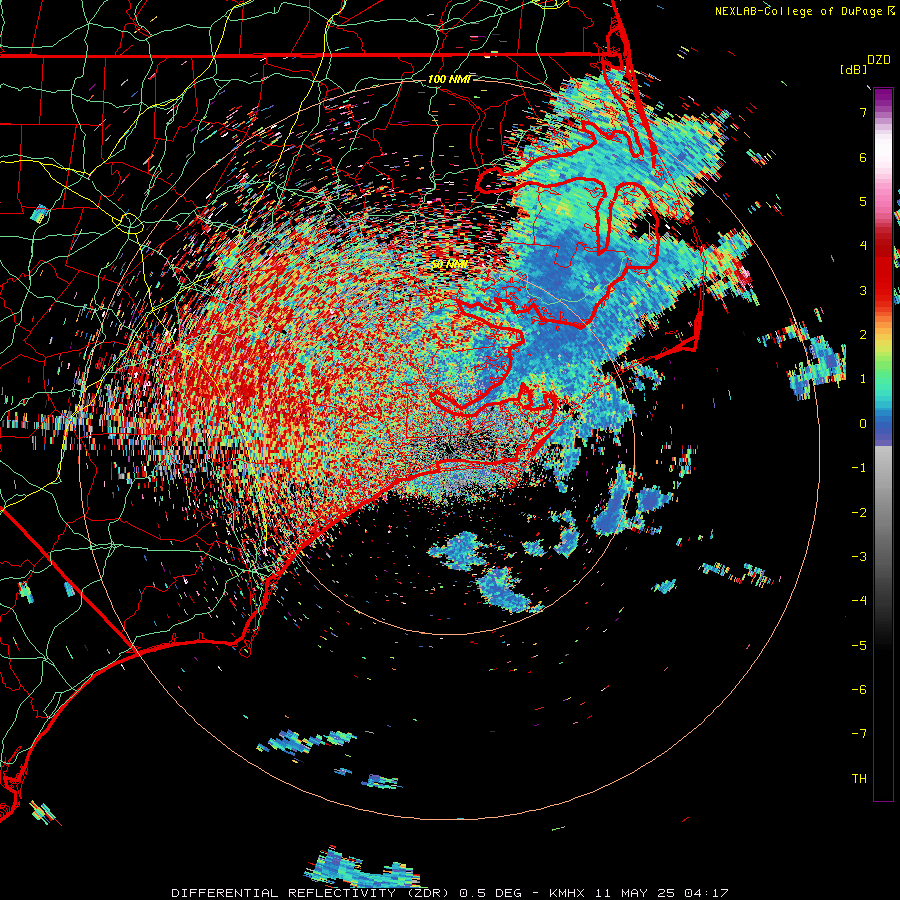Select the color scale value -2
Screen dimensions: 900x900
[x=859, y=513]
